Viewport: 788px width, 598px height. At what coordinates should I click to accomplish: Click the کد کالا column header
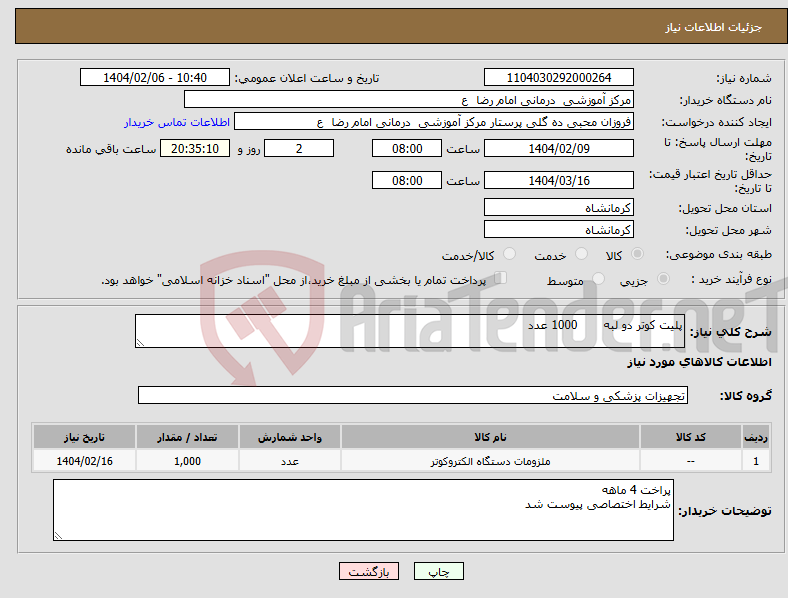tap(691, 437)
